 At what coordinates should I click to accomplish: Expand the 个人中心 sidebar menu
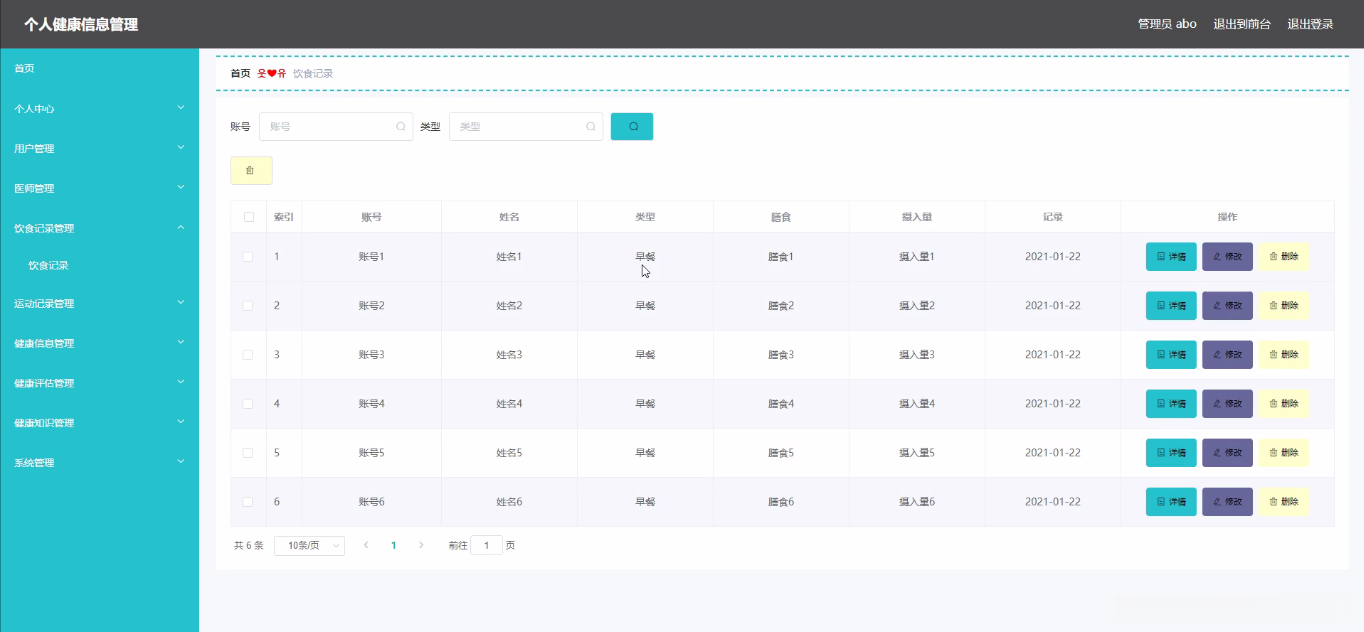click(99, 108)
